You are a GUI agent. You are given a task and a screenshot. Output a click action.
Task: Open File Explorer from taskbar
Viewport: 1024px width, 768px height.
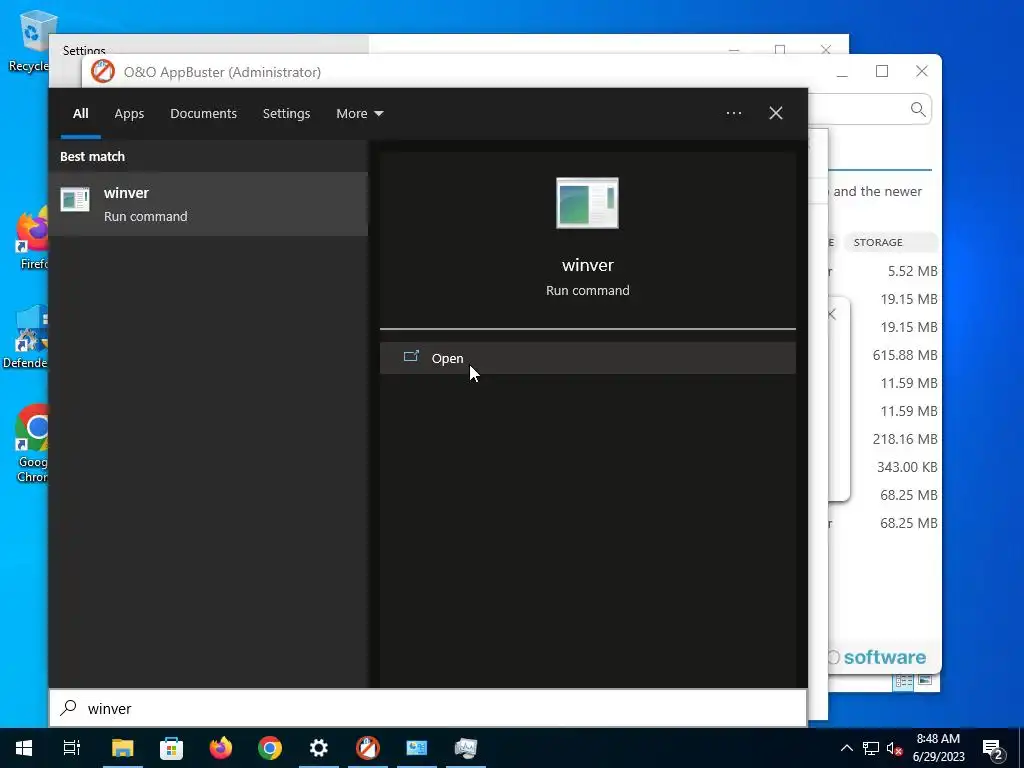click(x=122, y=748)
